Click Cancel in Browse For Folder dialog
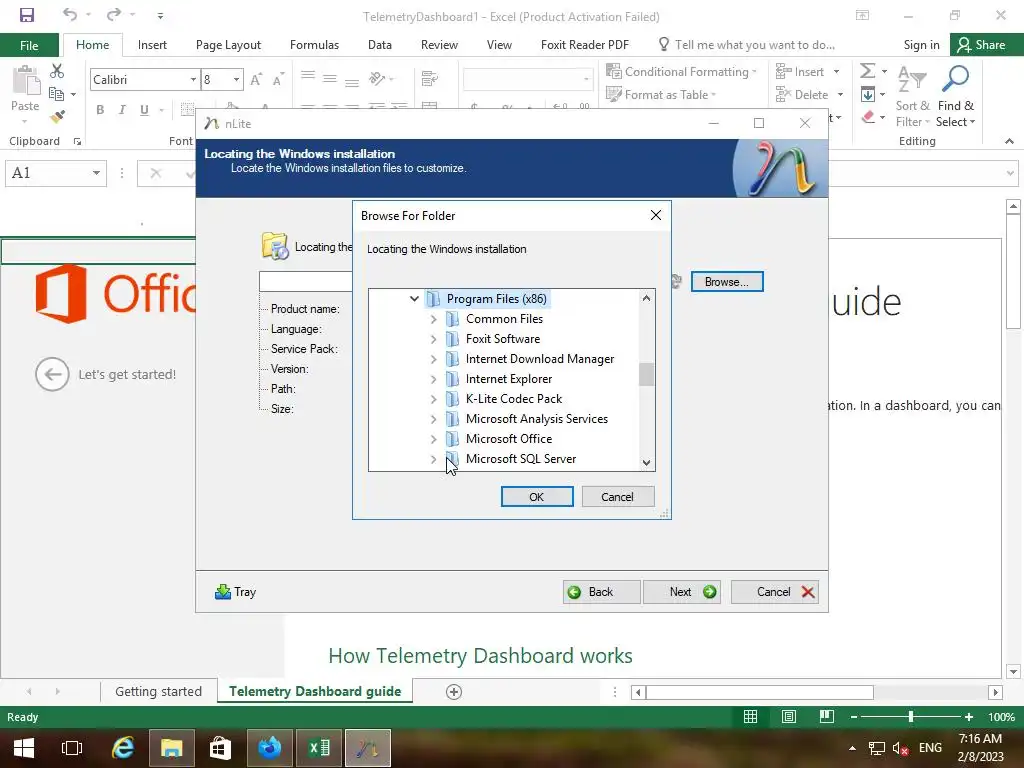This screenshot has width=1024, height=768. (617, 497)
